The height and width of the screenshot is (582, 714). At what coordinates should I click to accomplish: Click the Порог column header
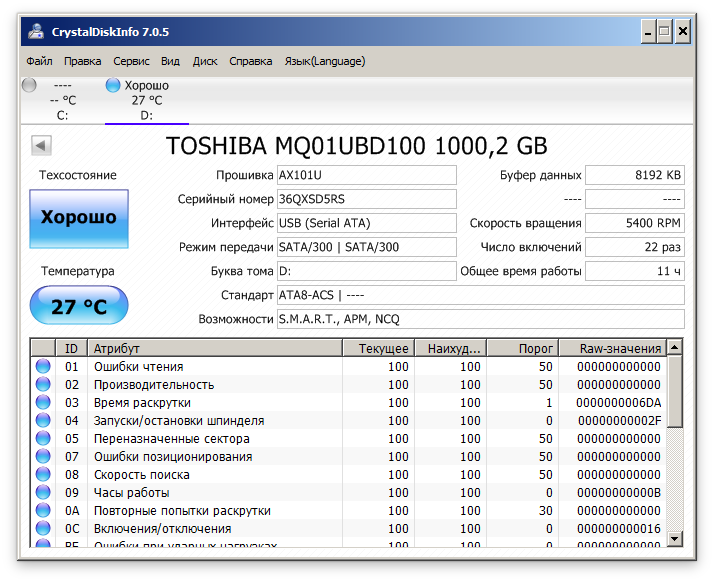523,348
